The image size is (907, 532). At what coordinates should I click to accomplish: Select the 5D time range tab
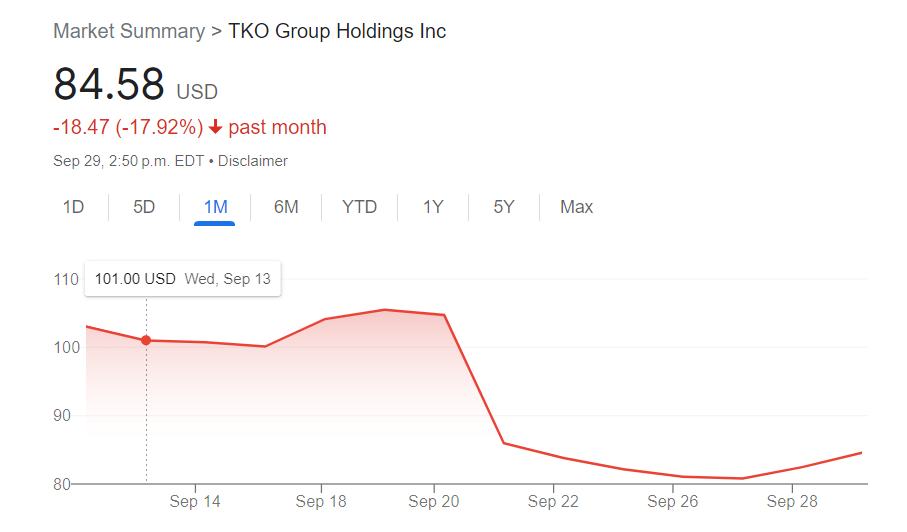144,207
